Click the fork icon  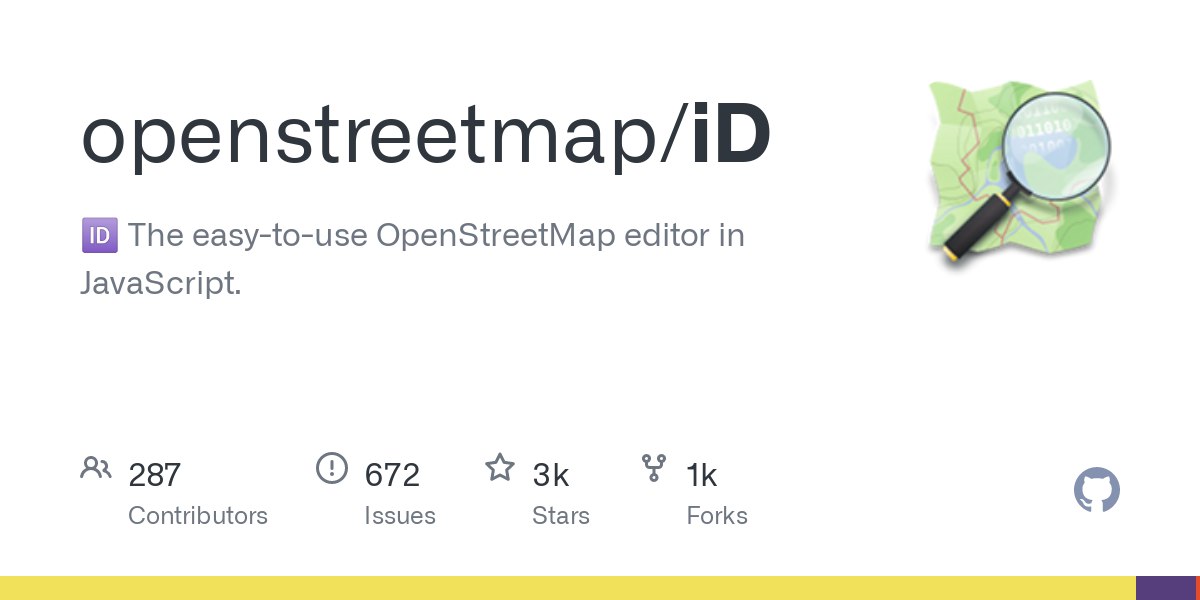coord(654,468)
